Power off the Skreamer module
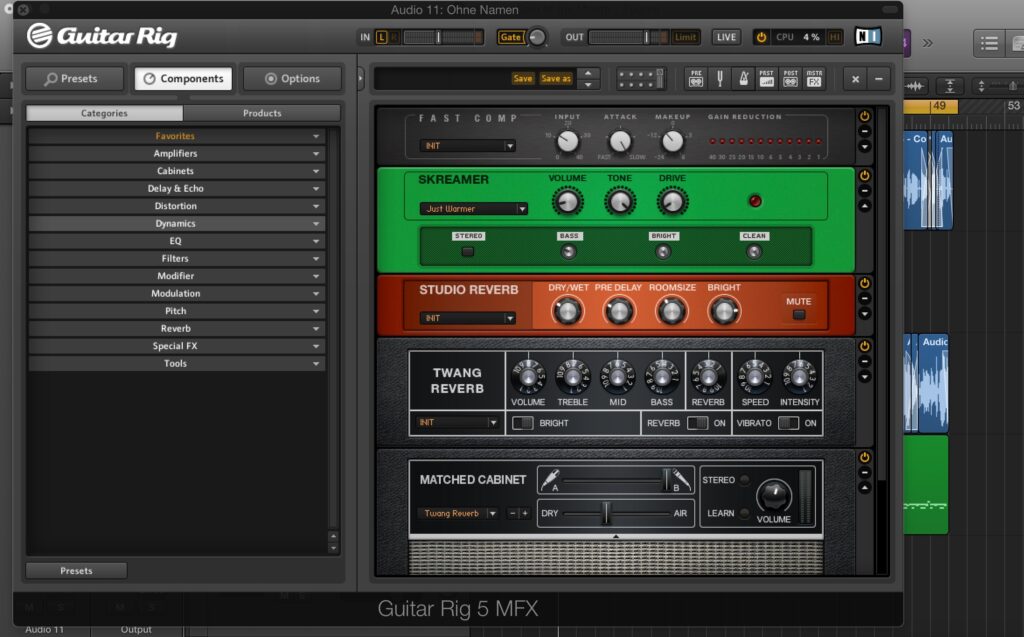The width and height of the screenshot is (1024, 637). (x=865, y=175)
